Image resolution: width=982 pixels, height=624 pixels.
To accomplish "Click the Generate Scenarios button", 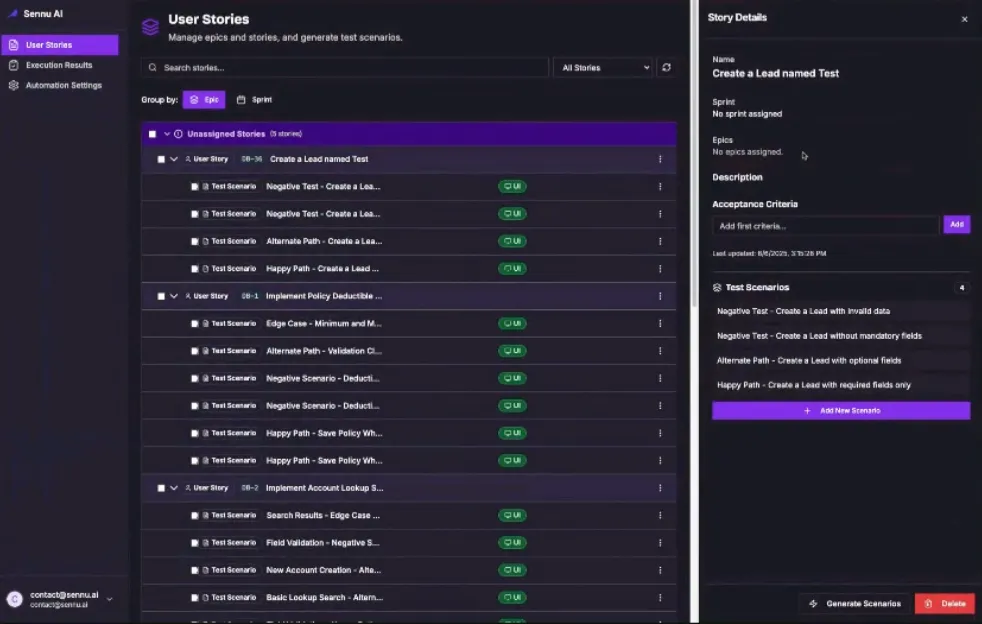I will (855, 604).
